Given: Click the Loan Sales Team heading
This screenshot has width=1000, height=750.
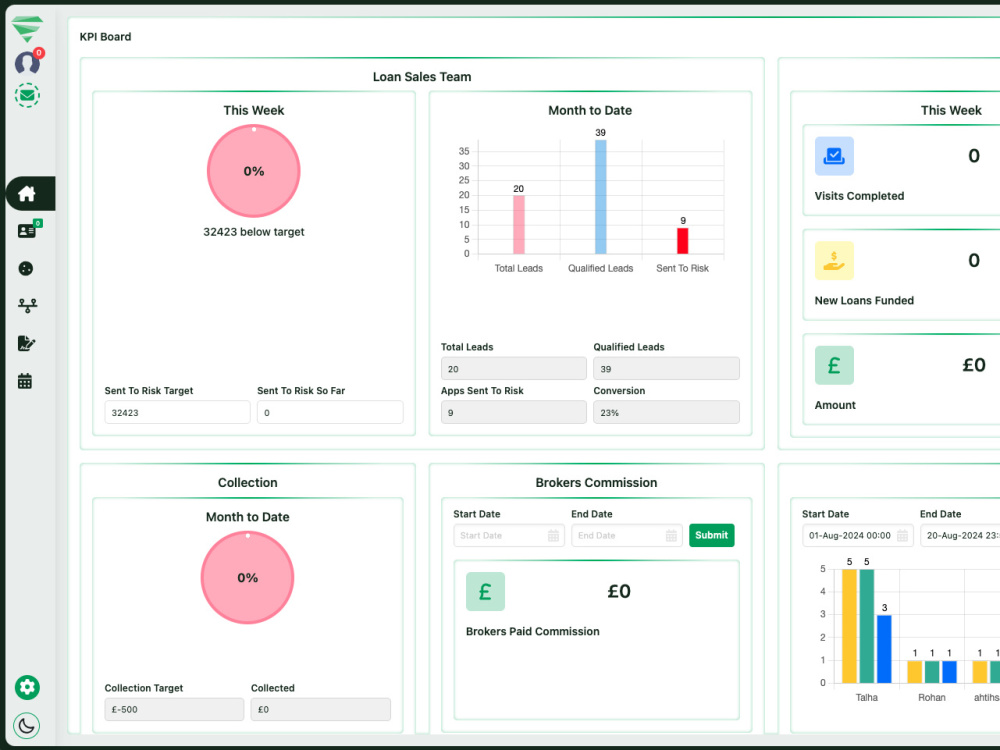Looking at the screenshot, I should 422,77.
